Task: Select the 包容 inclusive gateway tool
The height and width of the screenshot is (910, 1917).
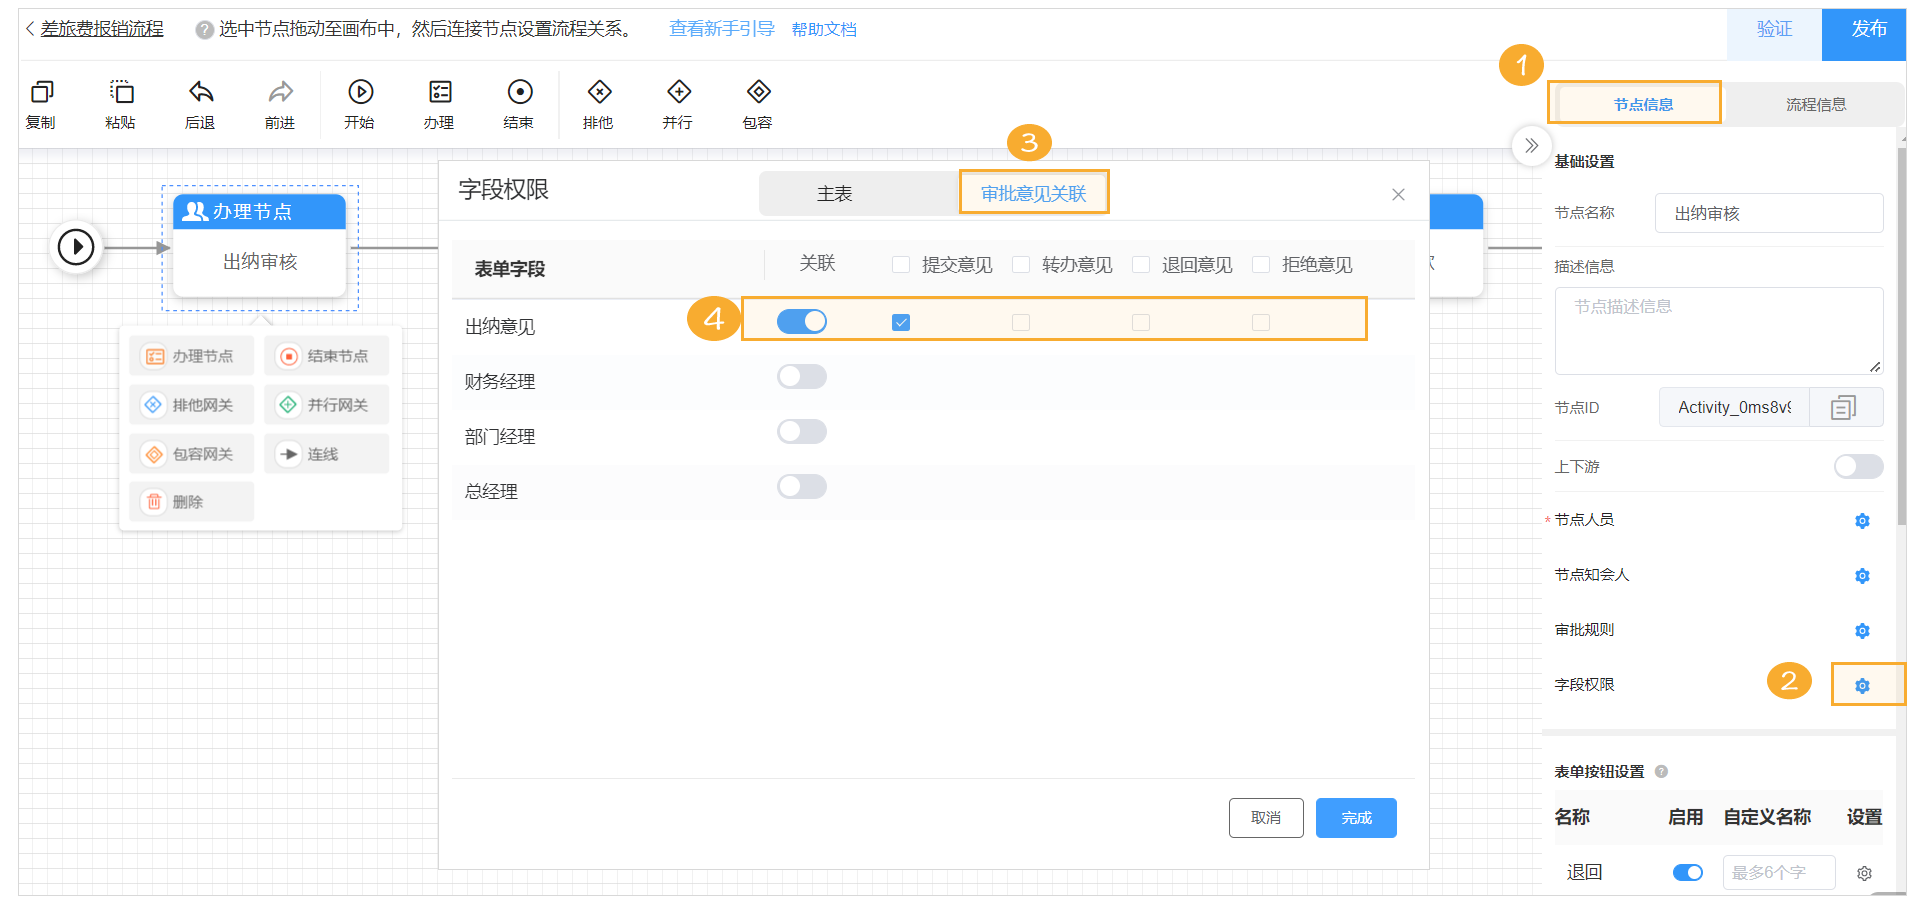Action: 757,103
